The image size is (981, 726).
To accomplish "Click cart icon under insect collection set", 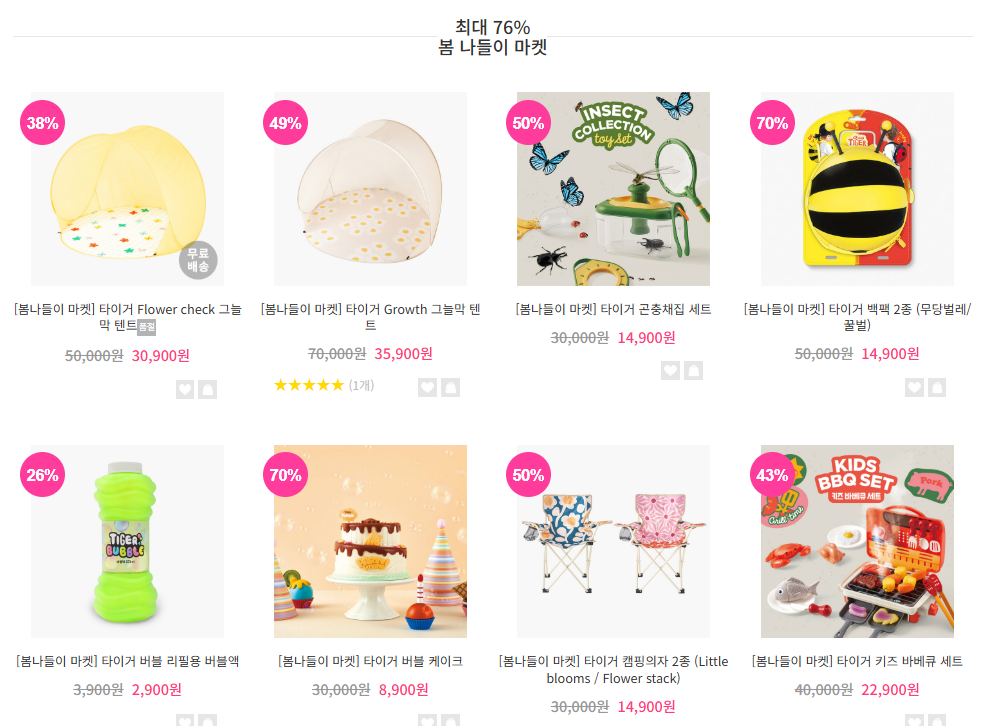I will click(x=693, y=371).
